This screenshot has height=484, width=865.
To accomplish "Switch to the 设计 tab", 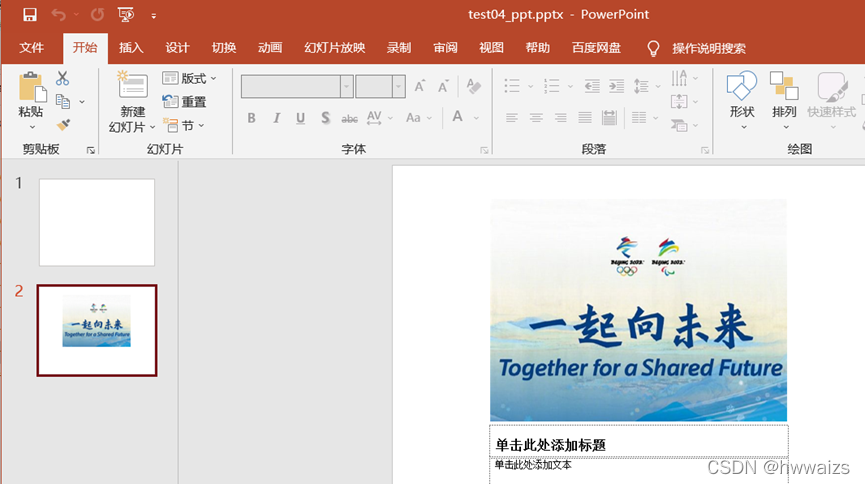I will [177, 48].
